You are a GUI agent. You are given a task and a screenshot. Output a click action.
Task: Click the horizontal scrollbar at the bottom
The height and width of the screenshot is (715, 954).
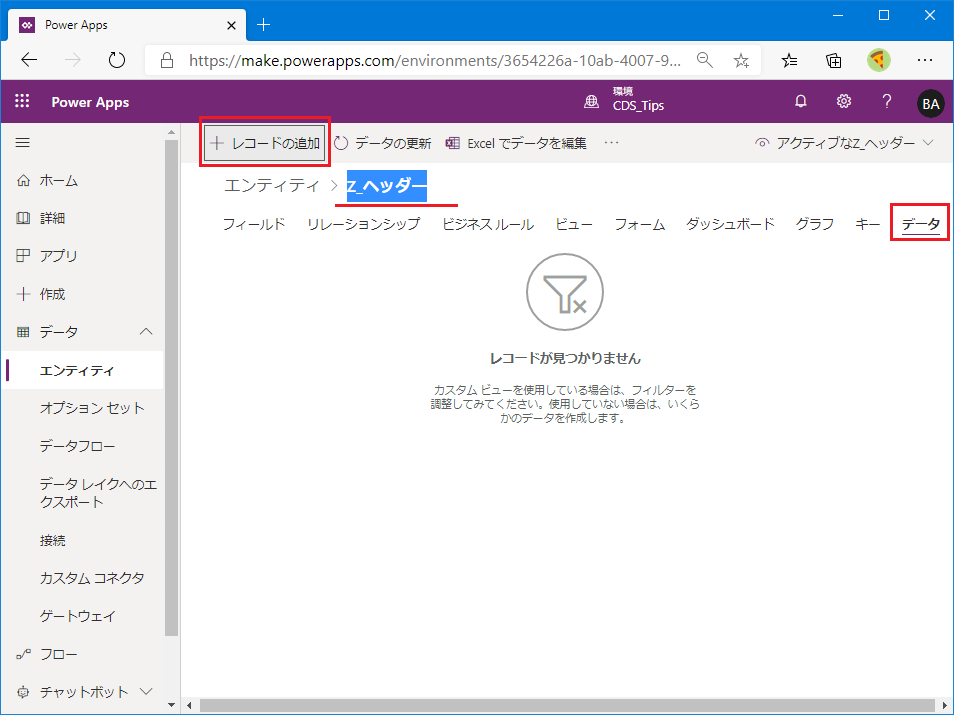click(566, 706)
